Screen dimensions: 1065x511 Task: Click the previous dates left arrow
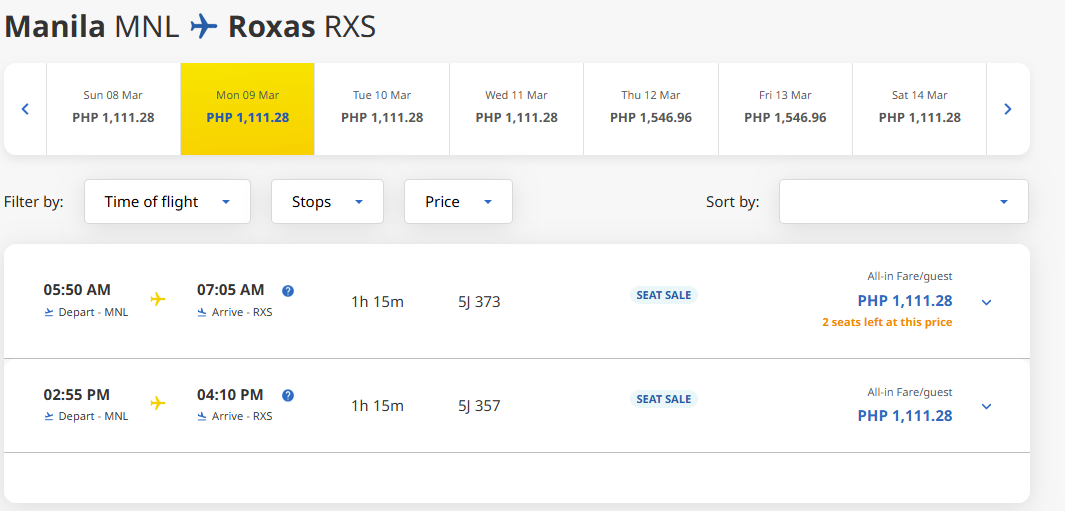click(x=25, y=109)
